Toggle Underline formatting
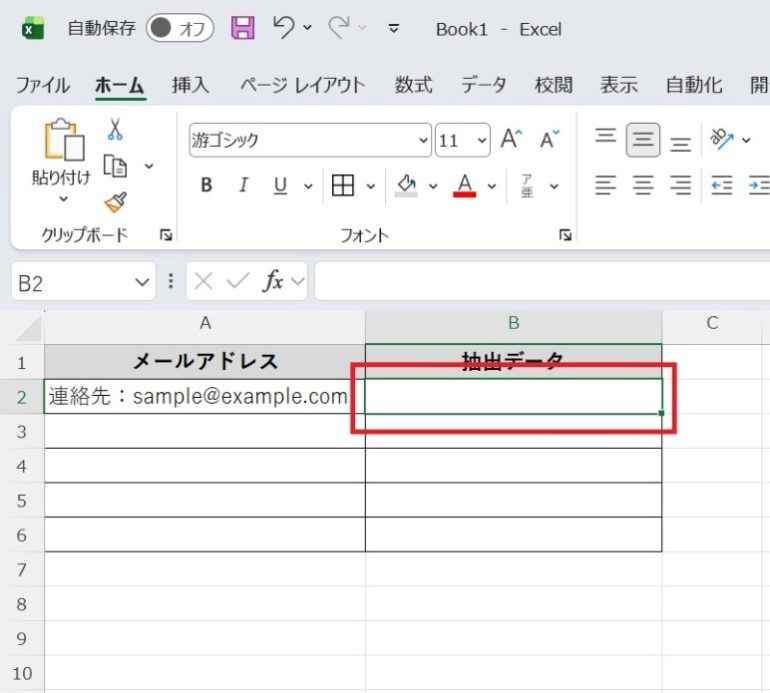770x693 pixels. point(280,186)
